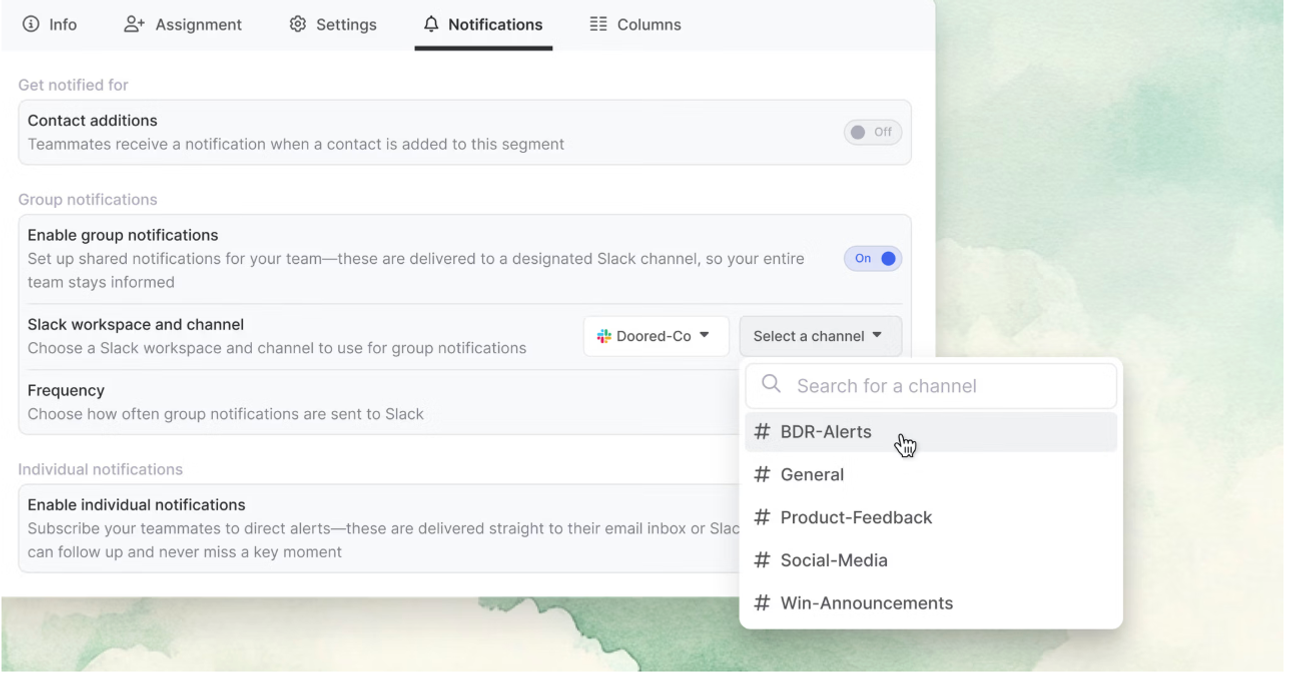The height and width of the screenshot is (674, 1290).
Task: Switch to the Assignment tab
Action: pyautogui.click(x=183, y=24)
